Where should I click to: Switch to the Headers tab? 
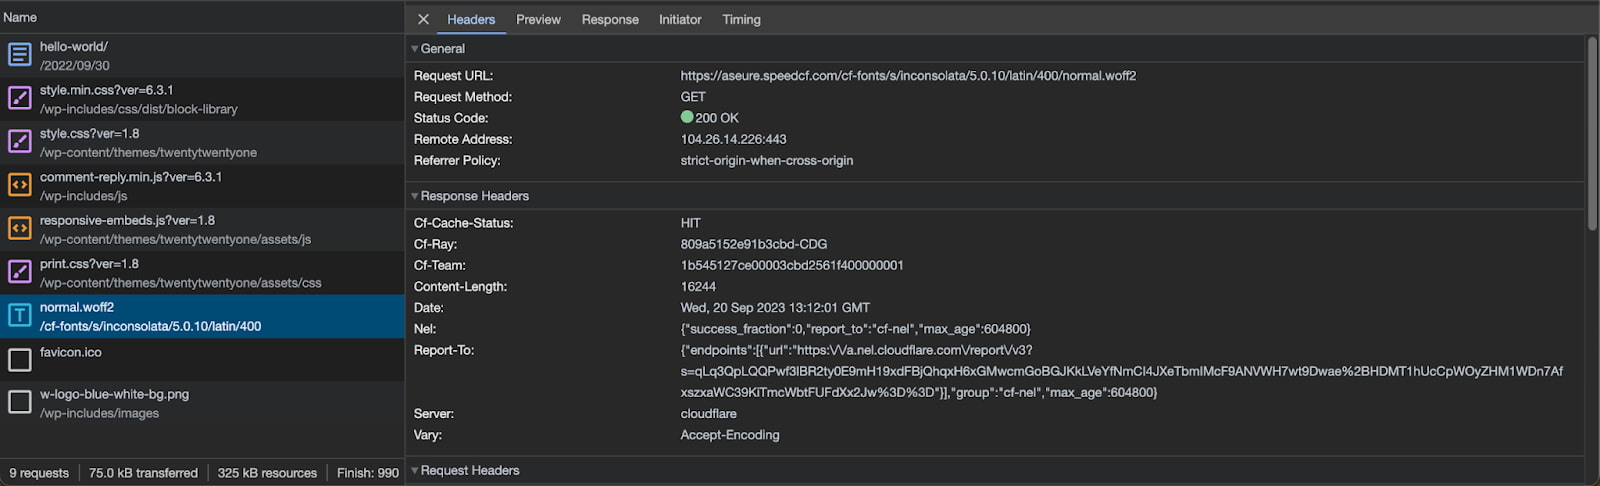tap(471, 19)
